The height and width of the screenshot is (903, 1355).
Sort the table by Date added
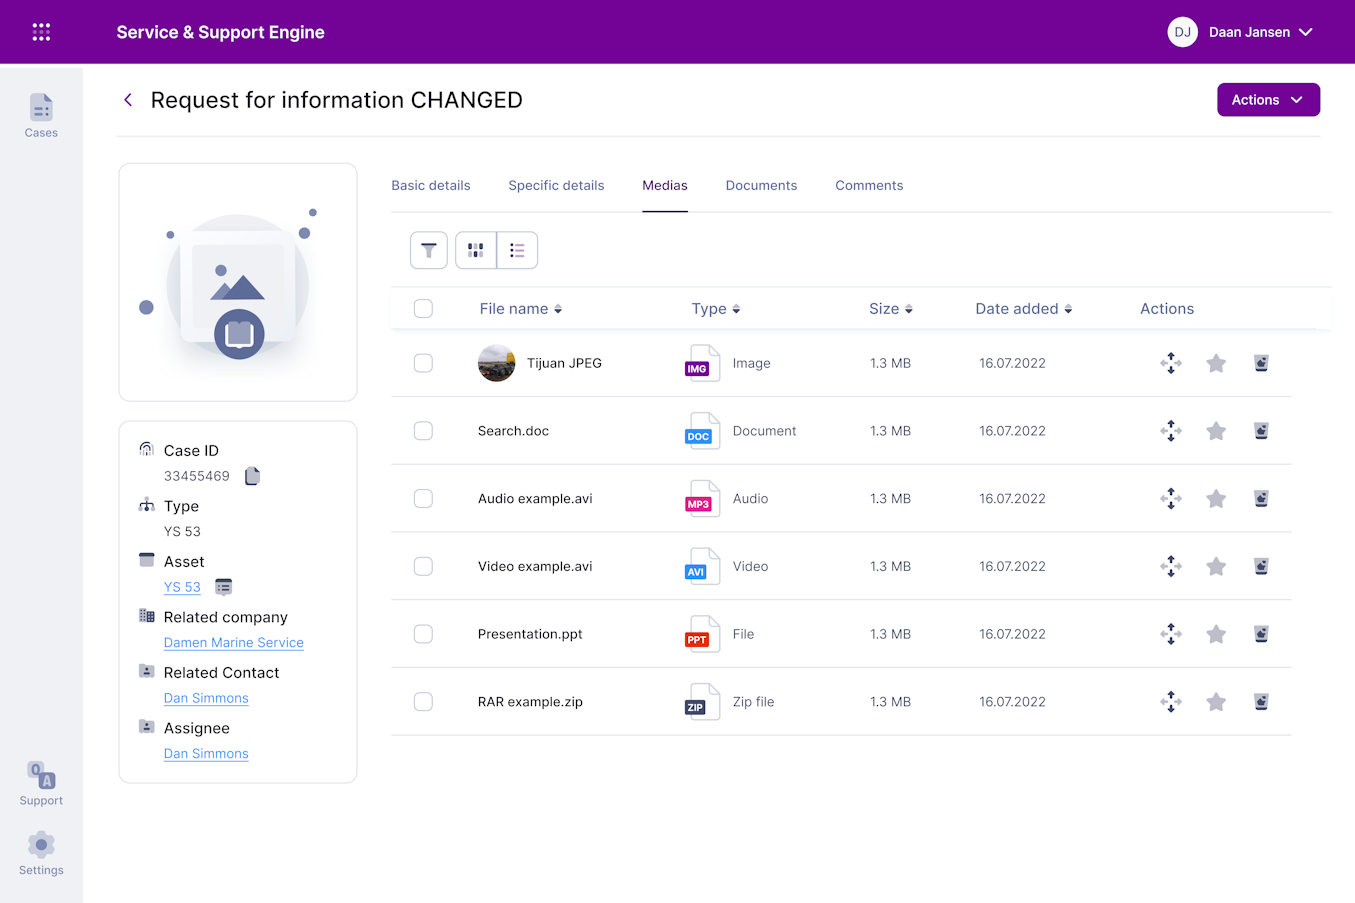coord(1023,309)
